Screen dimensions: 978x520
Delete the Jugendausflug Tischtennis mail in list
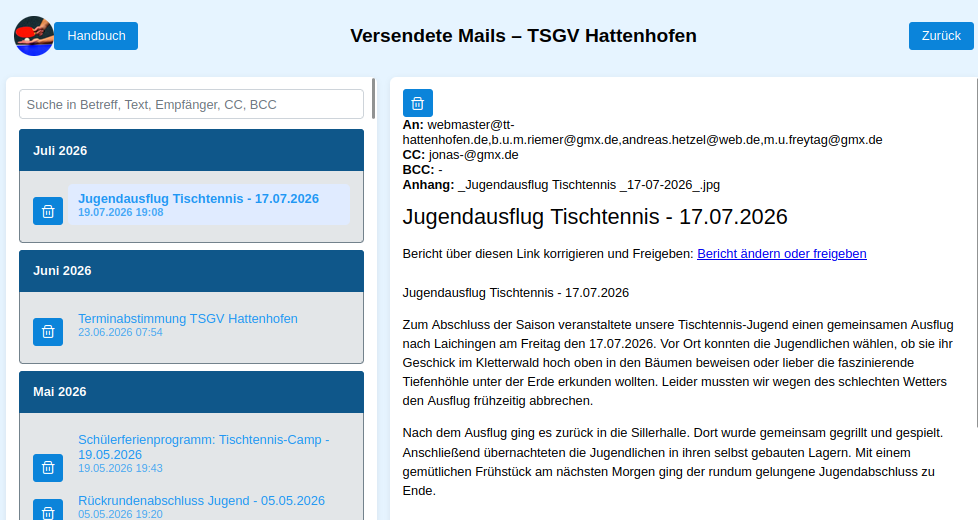click(48, 211)
